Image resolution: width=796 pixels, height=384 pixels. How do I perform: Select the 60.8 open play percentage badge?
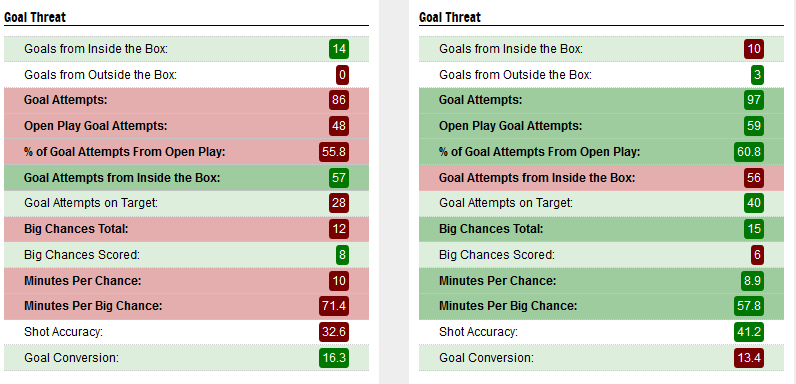pyautogui.click(x=749, y=152)
